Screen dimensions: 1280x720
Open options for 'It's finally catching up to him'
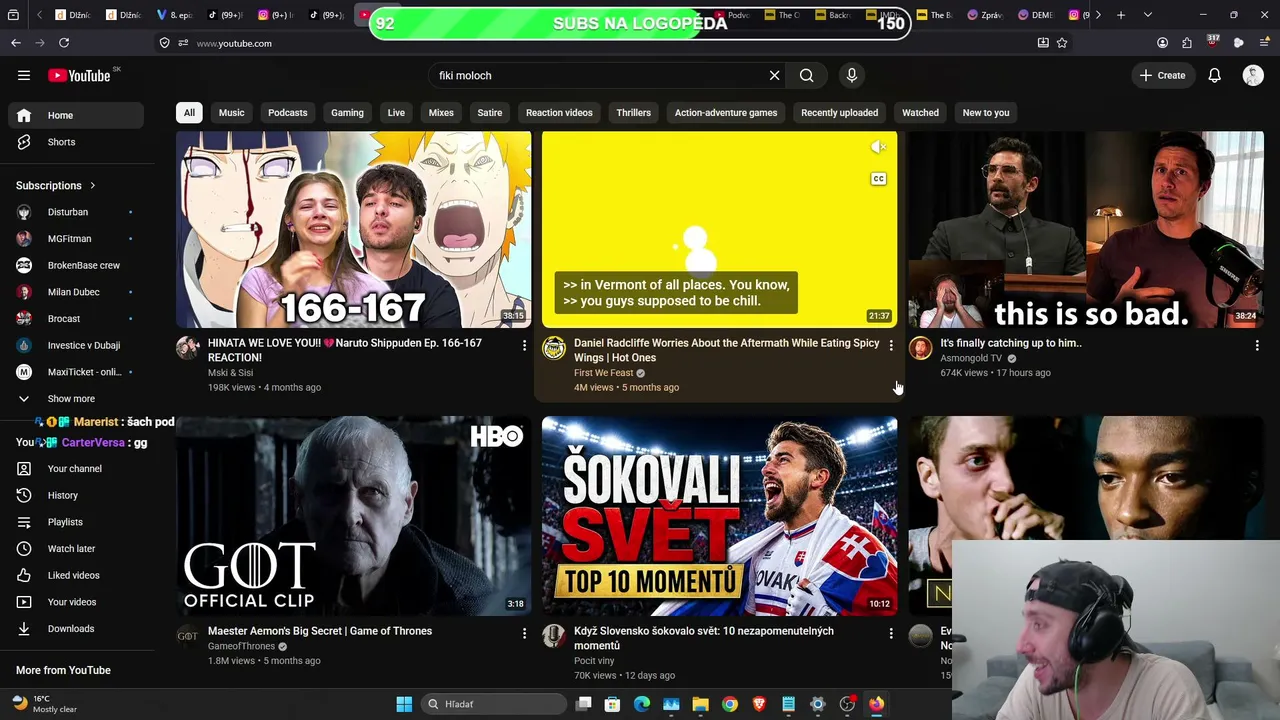pyautogui.click(x=1257, y=345)
